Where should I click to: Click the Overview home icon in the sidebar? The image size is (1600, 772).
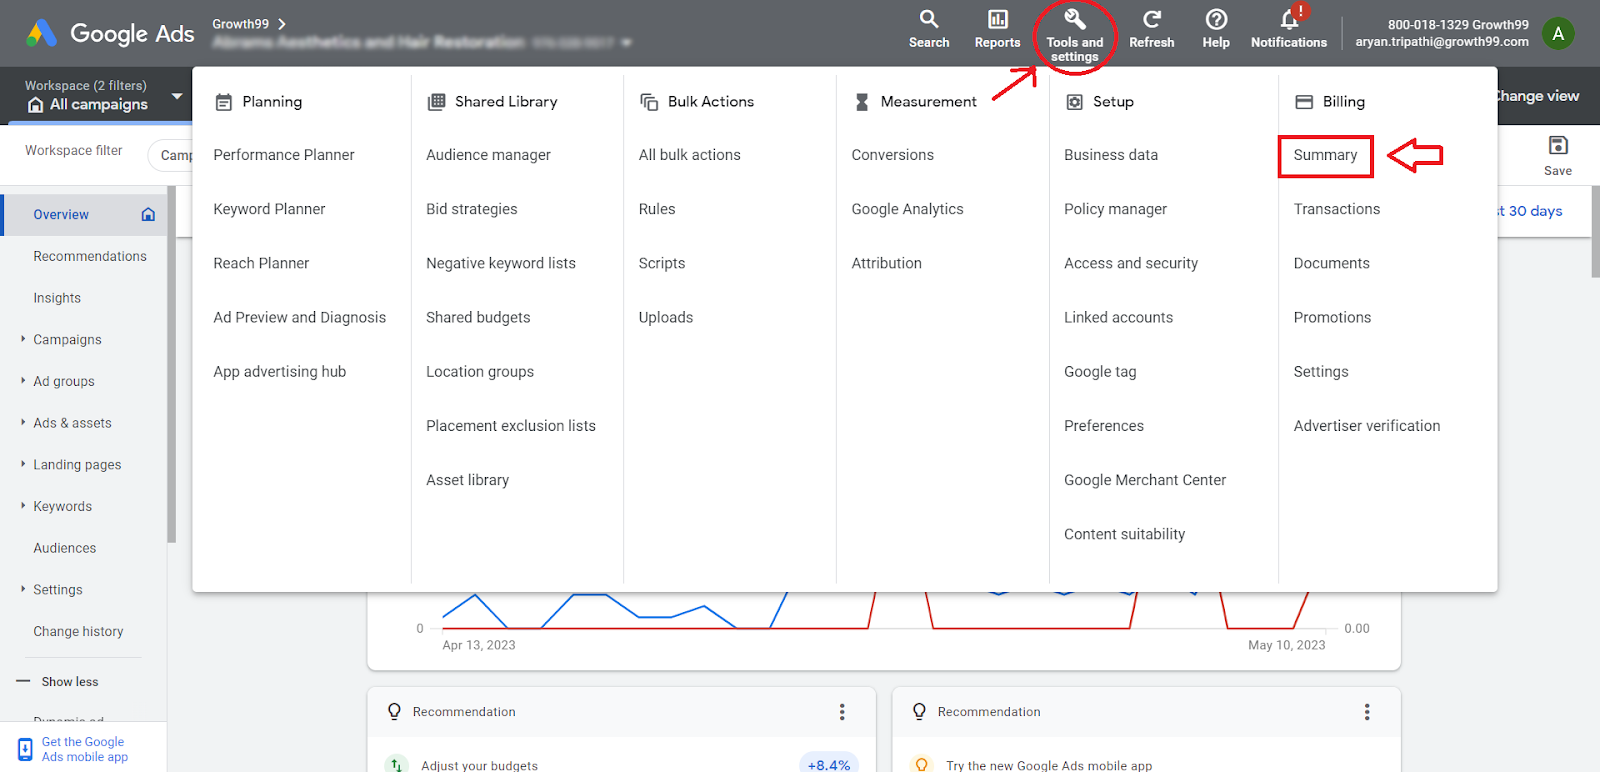148,214
